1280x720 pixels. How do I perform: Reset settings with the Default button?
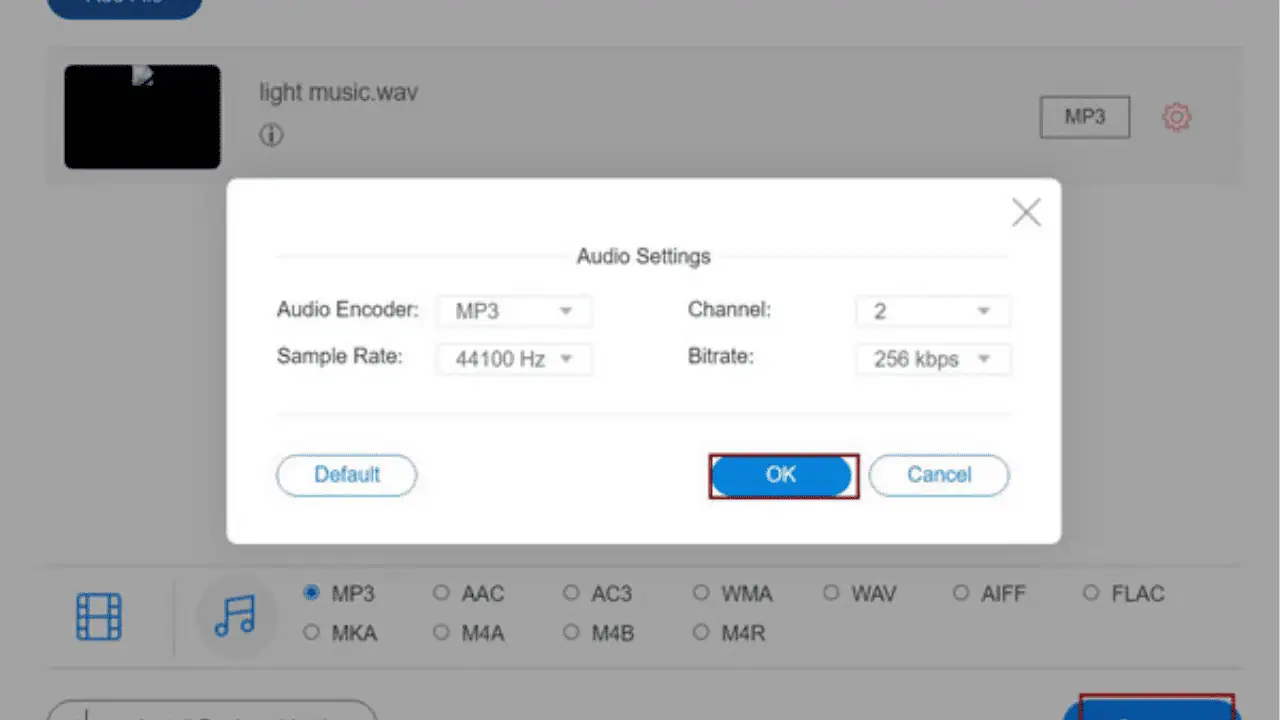pyautogui.click(x=347, y=475)
